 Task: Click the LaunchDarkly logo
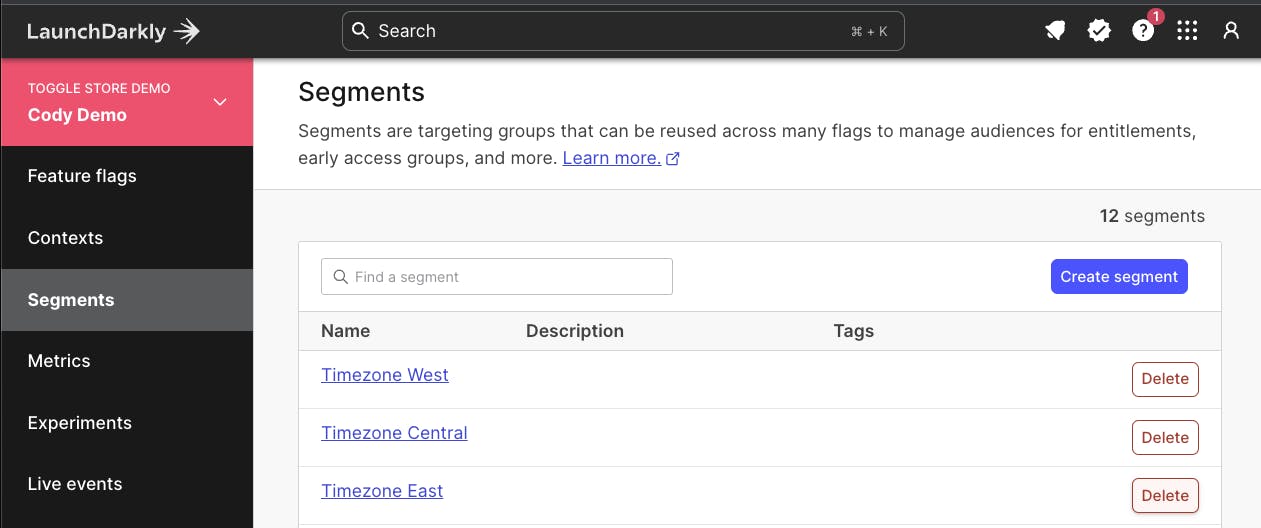[x=113, y=31]
